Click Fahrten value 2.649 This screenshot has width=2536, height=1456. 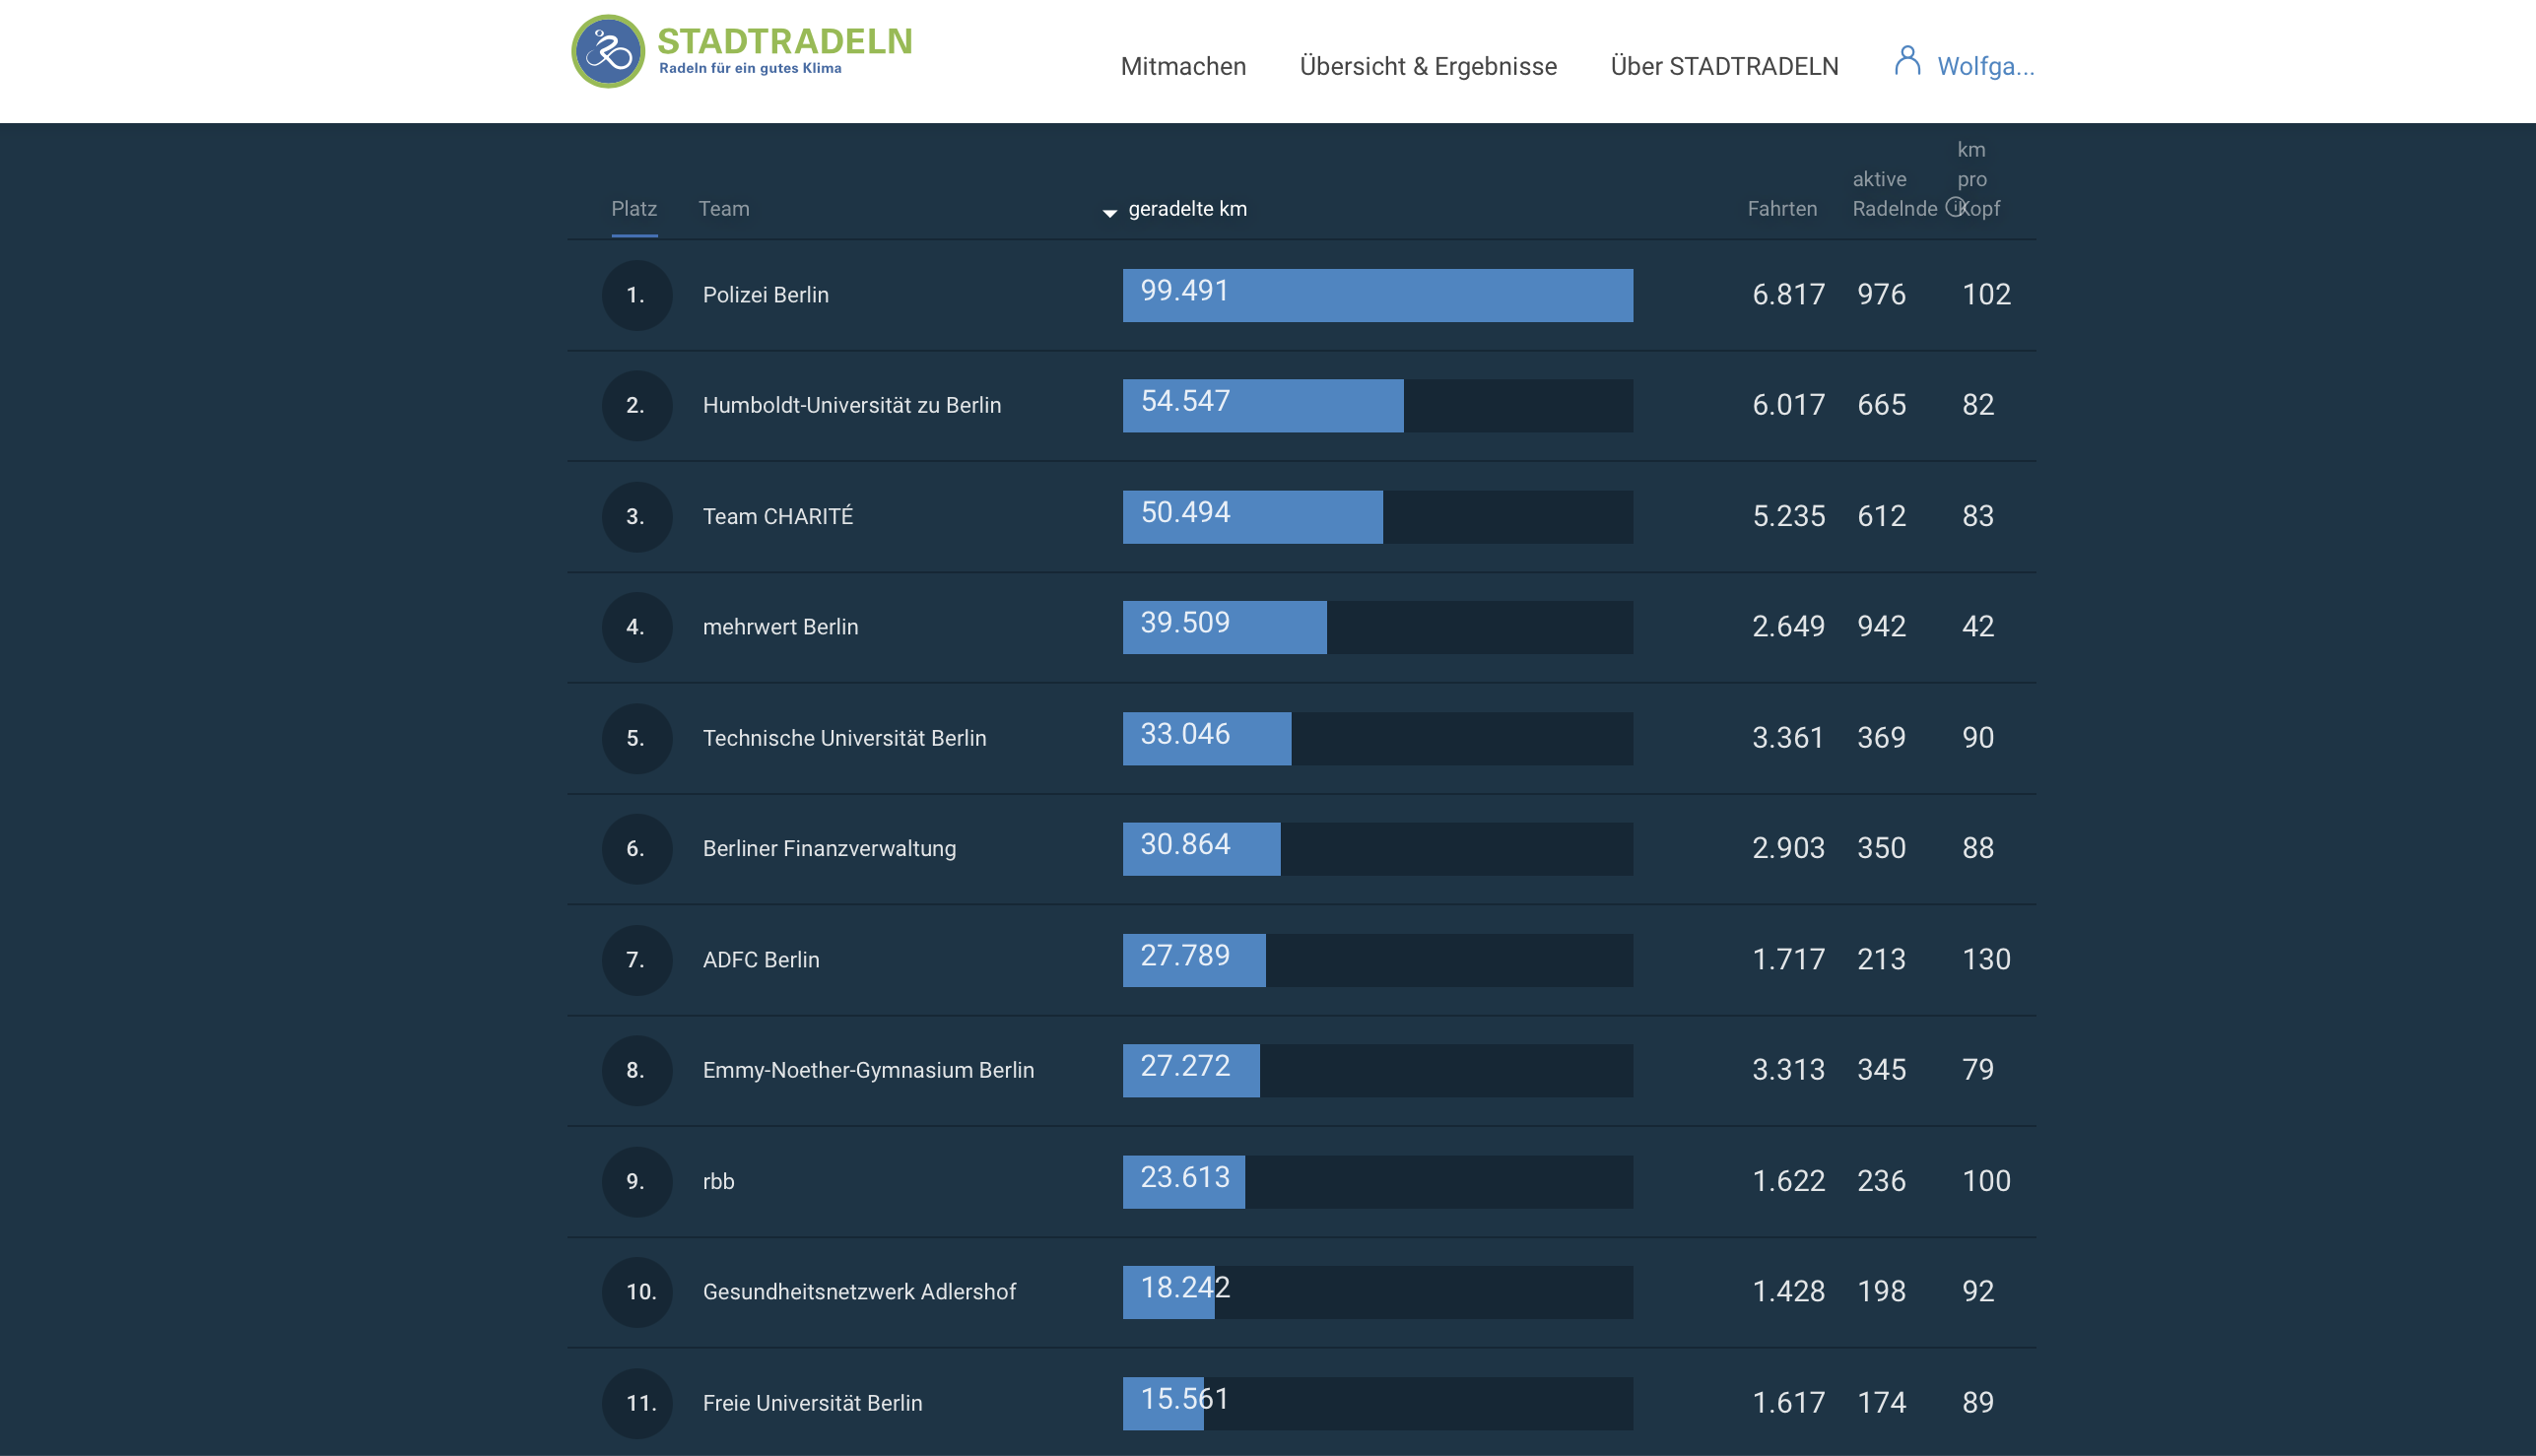1788,626
